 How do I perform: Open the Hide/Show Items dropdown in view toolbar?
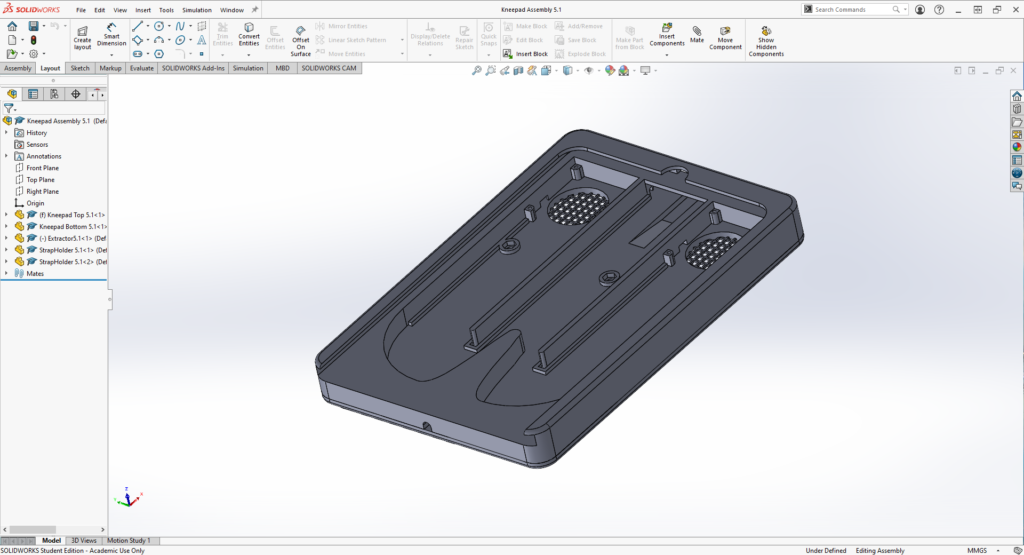[590, 71]
